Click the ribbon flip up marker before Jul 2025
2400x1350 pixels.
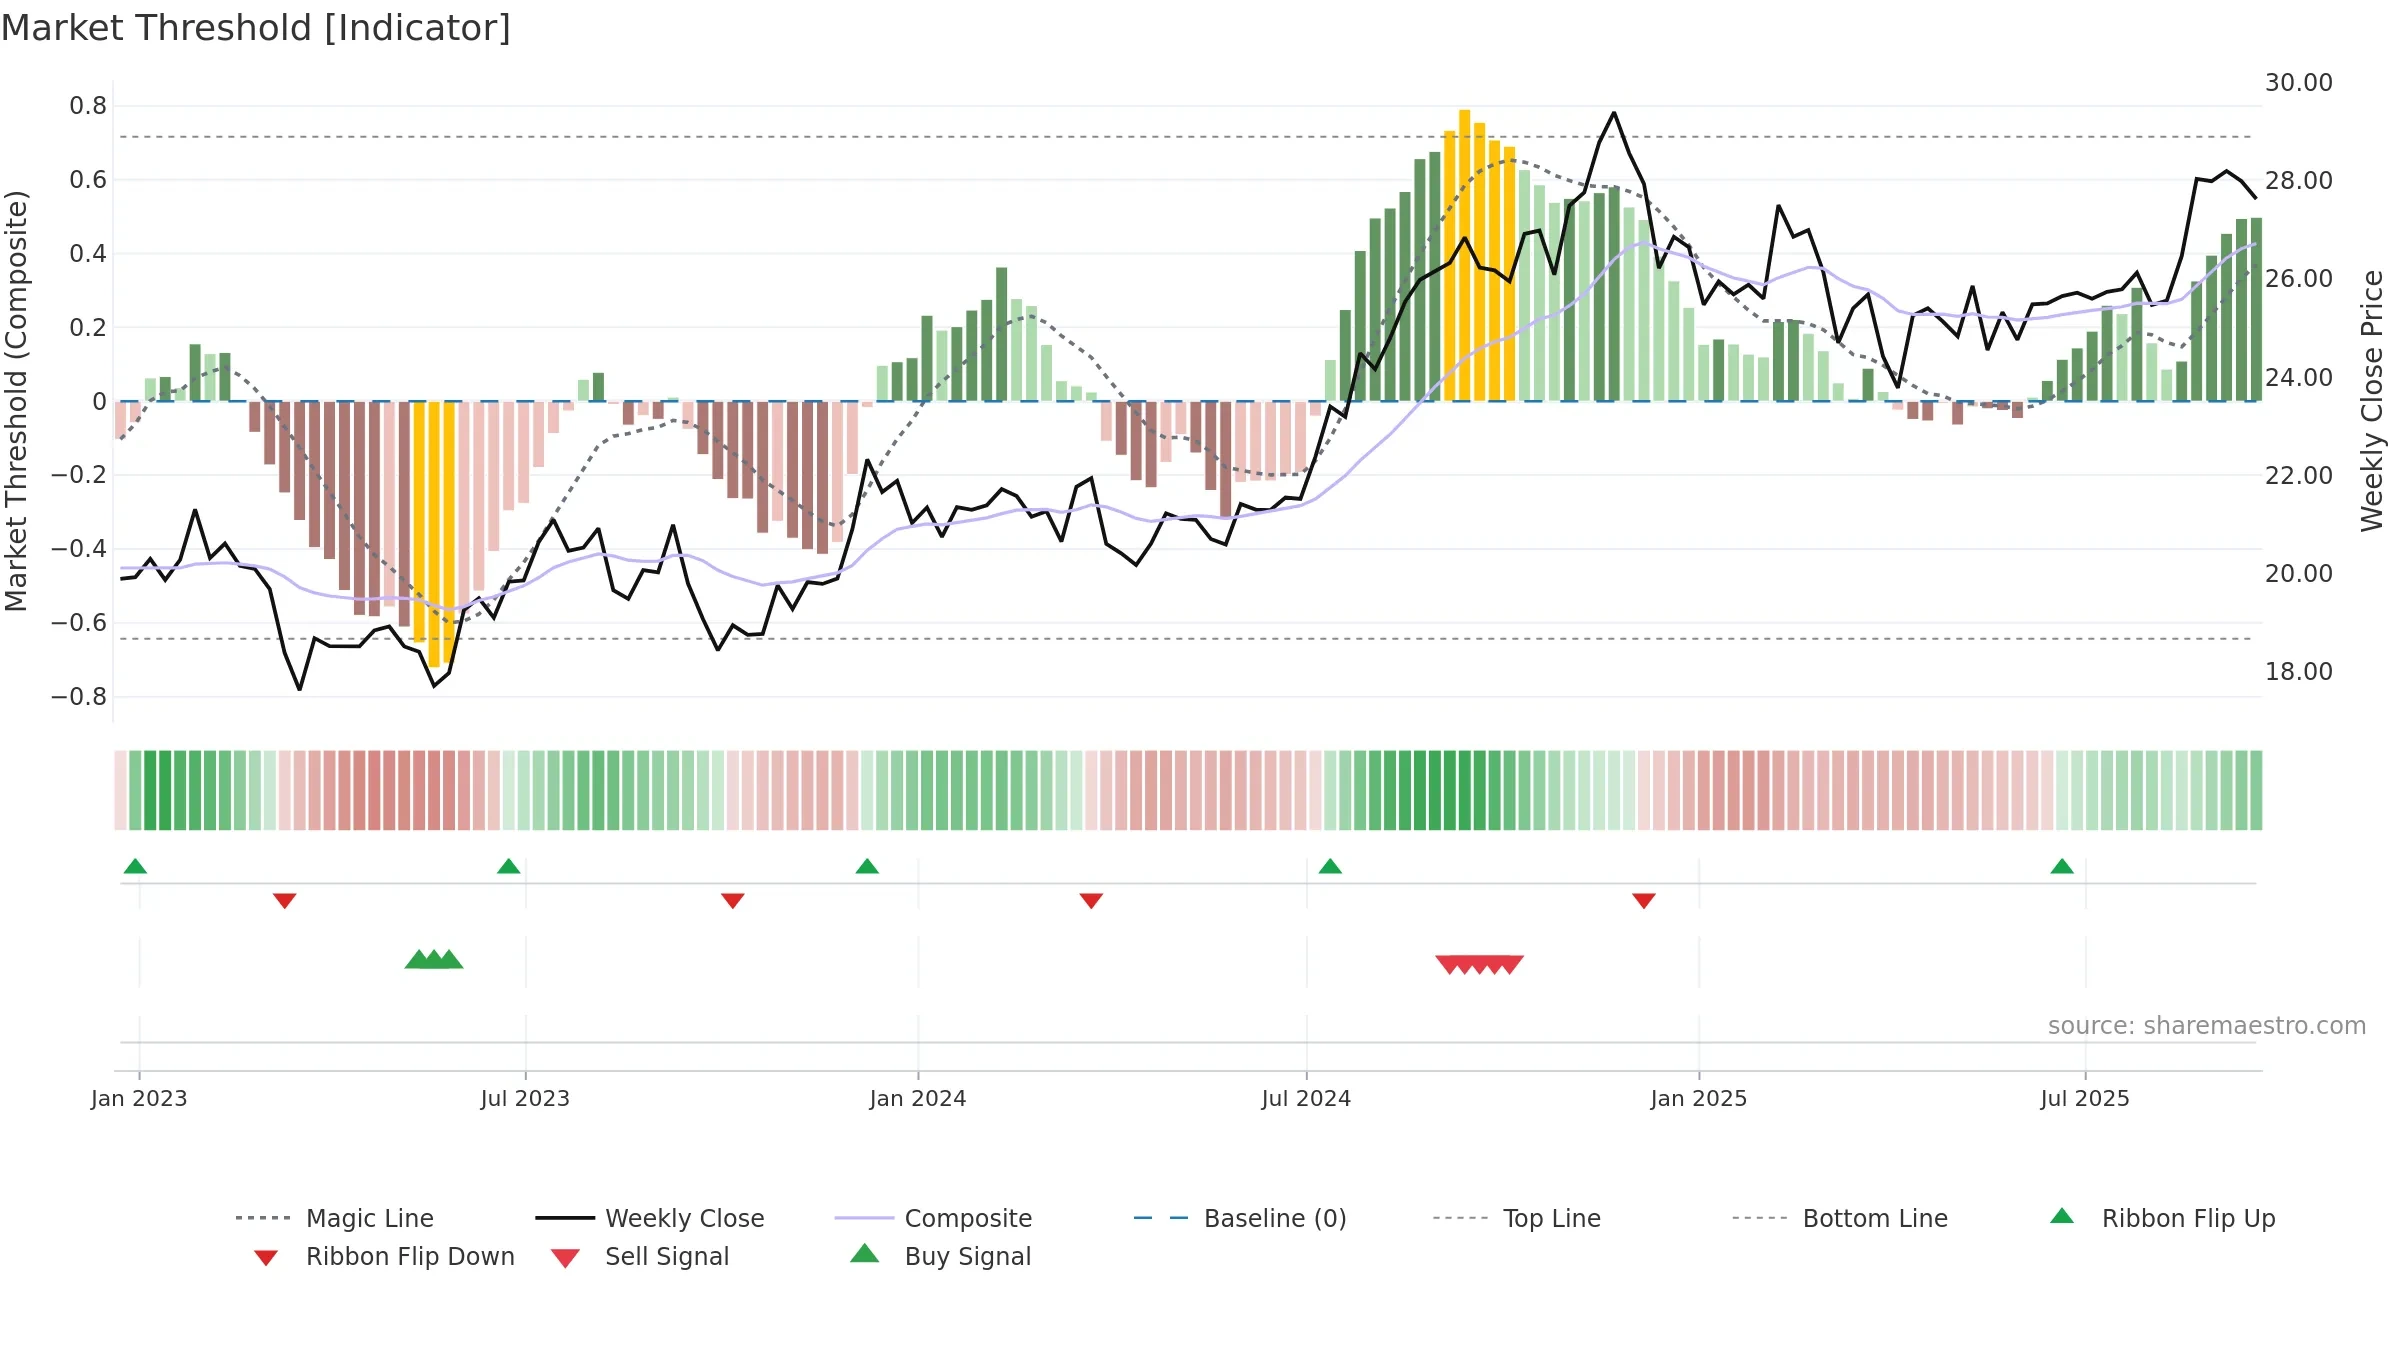pyautogui.click(x=2062, y=866)
